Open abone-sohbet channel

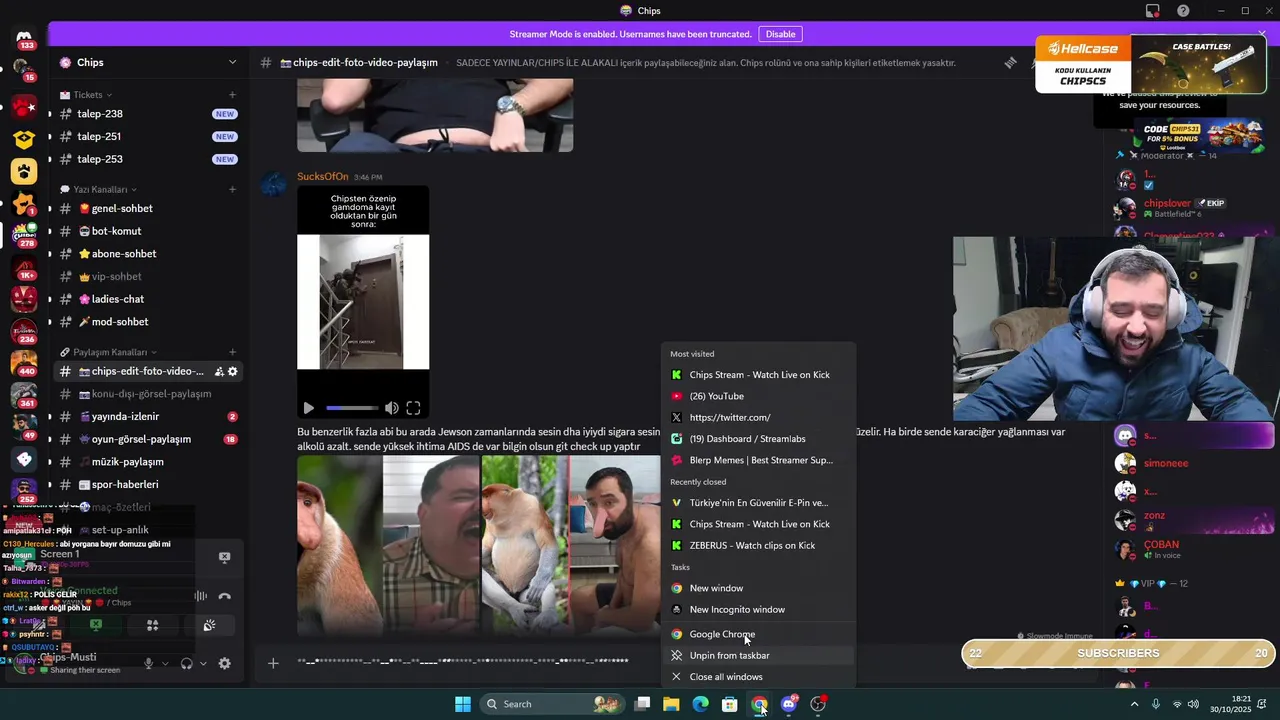tap(148, 254)
